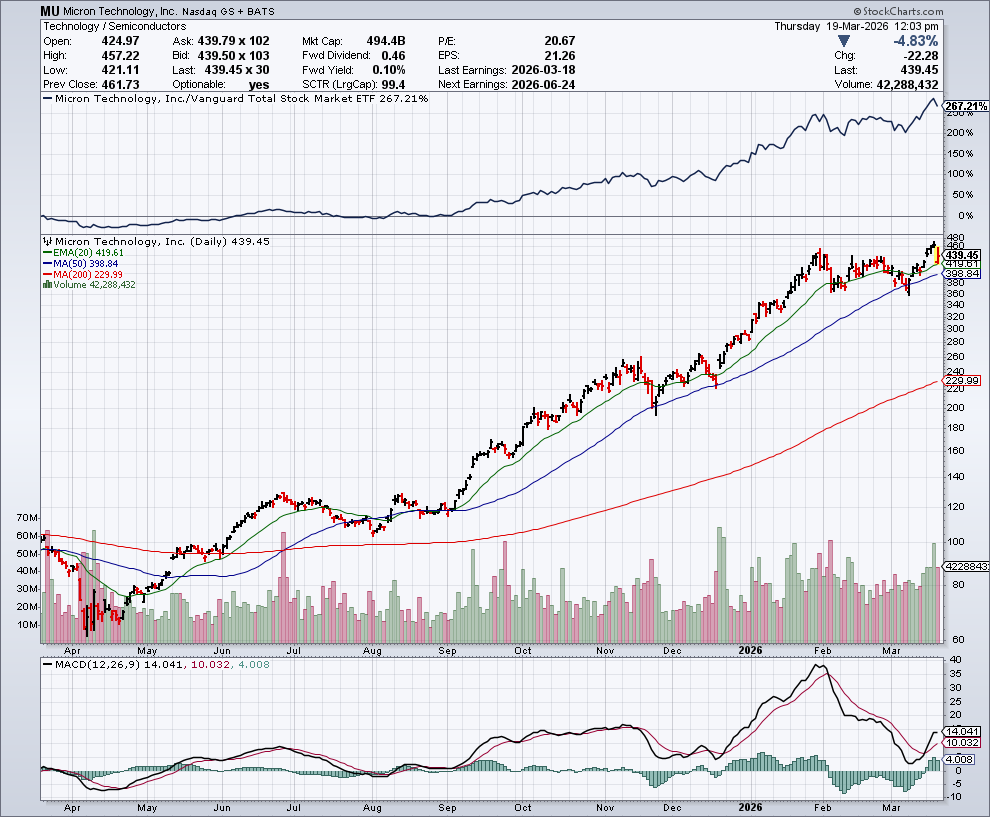Click the blue MA(50) legend line marker
The width and height of the screenshot is (990, 817).
pyautogui.click(x=46, y=264)
